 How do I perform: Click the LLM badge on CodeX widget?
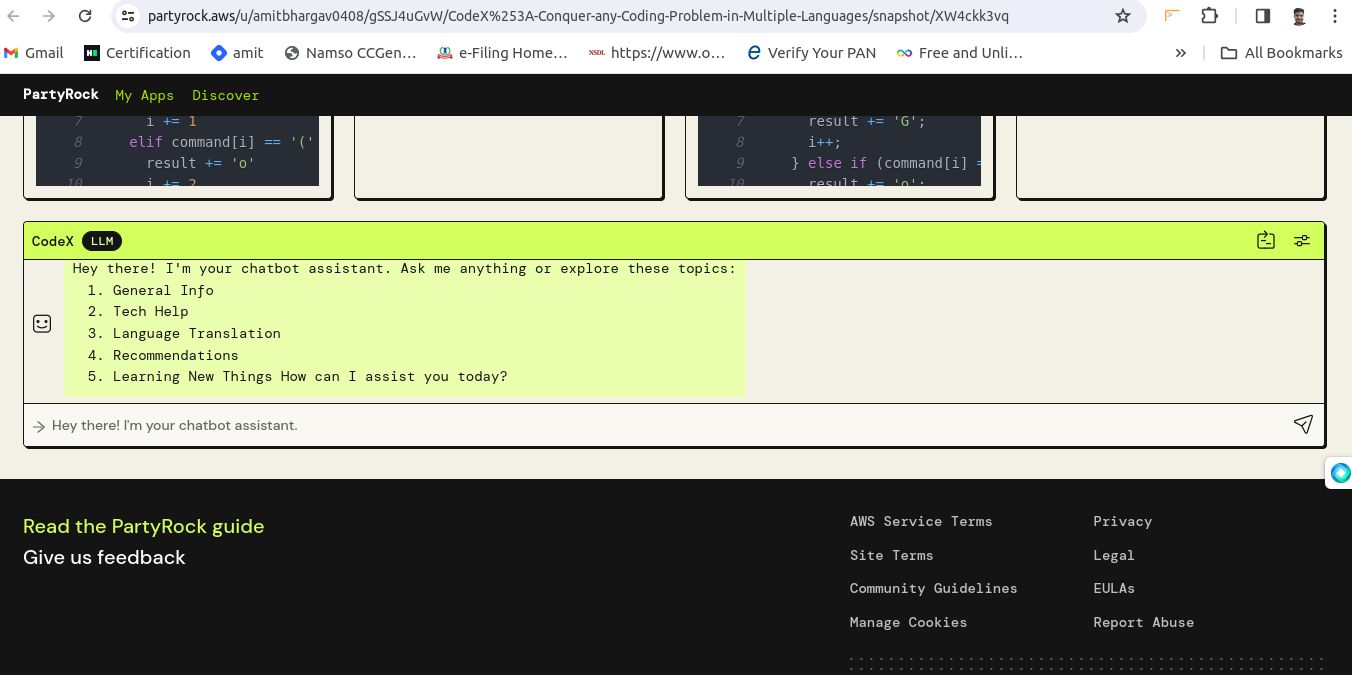(102, 241)
